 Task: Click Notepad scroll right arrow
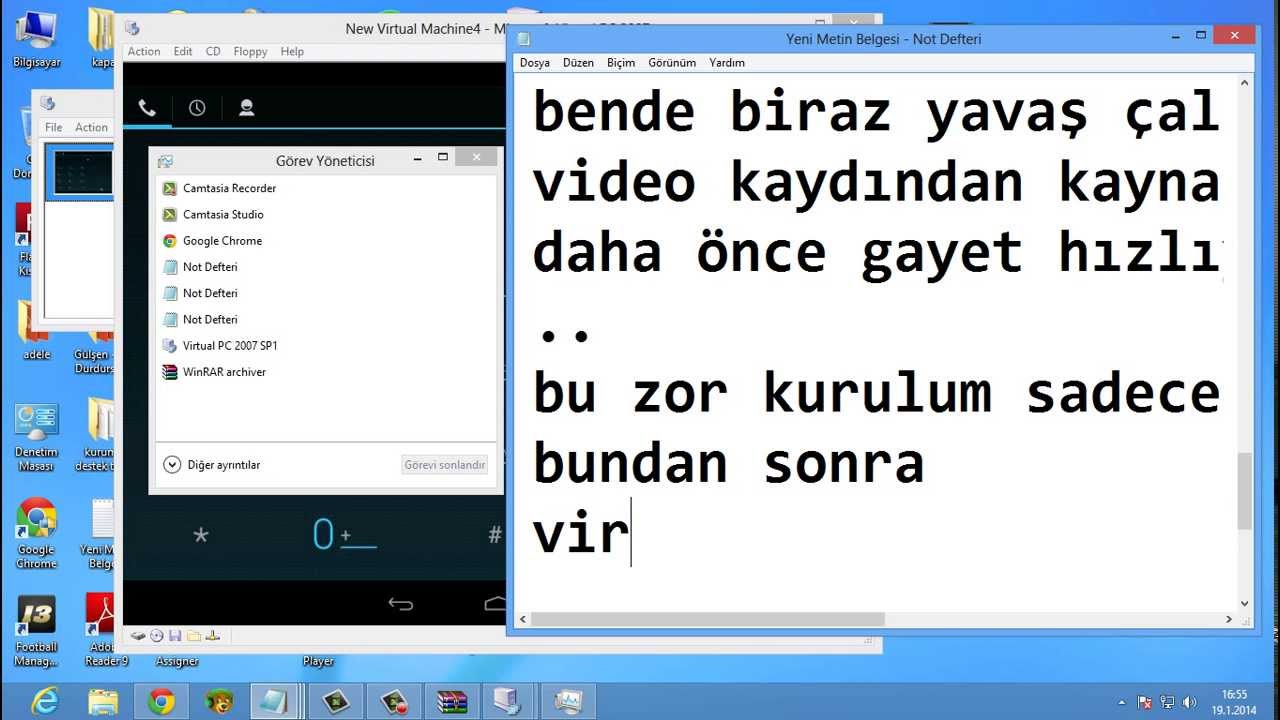(1230, 620)
